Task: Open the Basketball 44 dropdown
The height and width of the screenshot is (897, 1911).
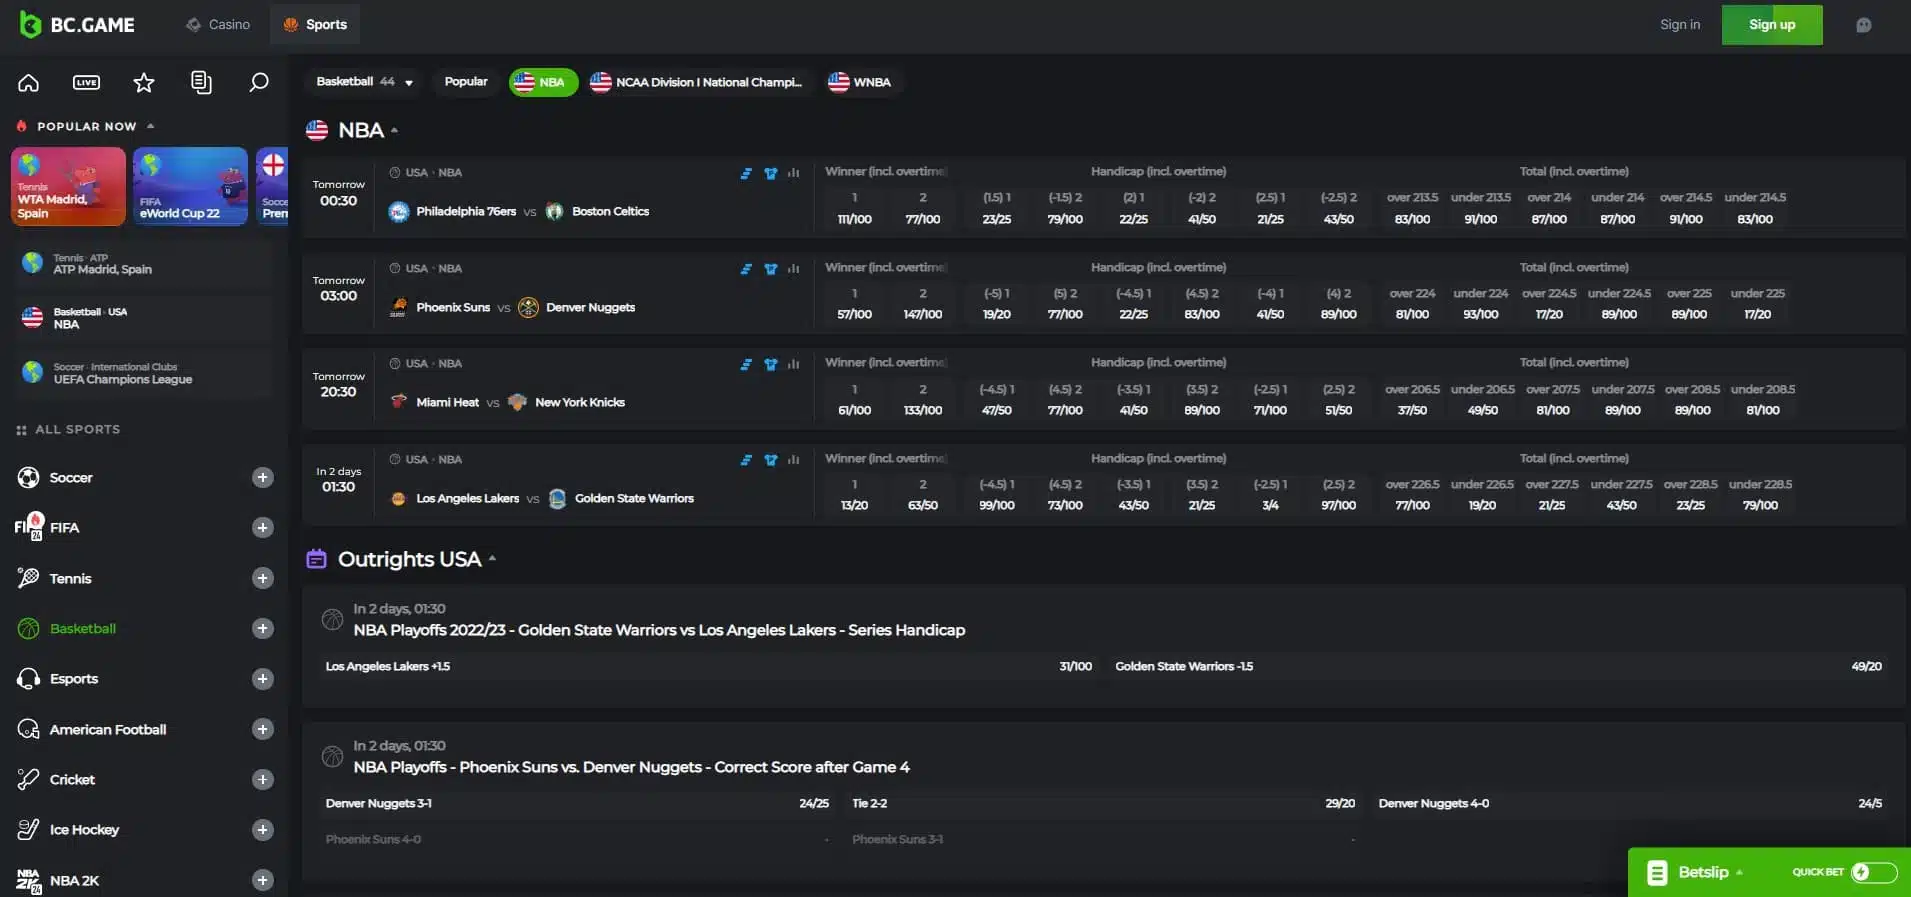Action: click(364, 82)
